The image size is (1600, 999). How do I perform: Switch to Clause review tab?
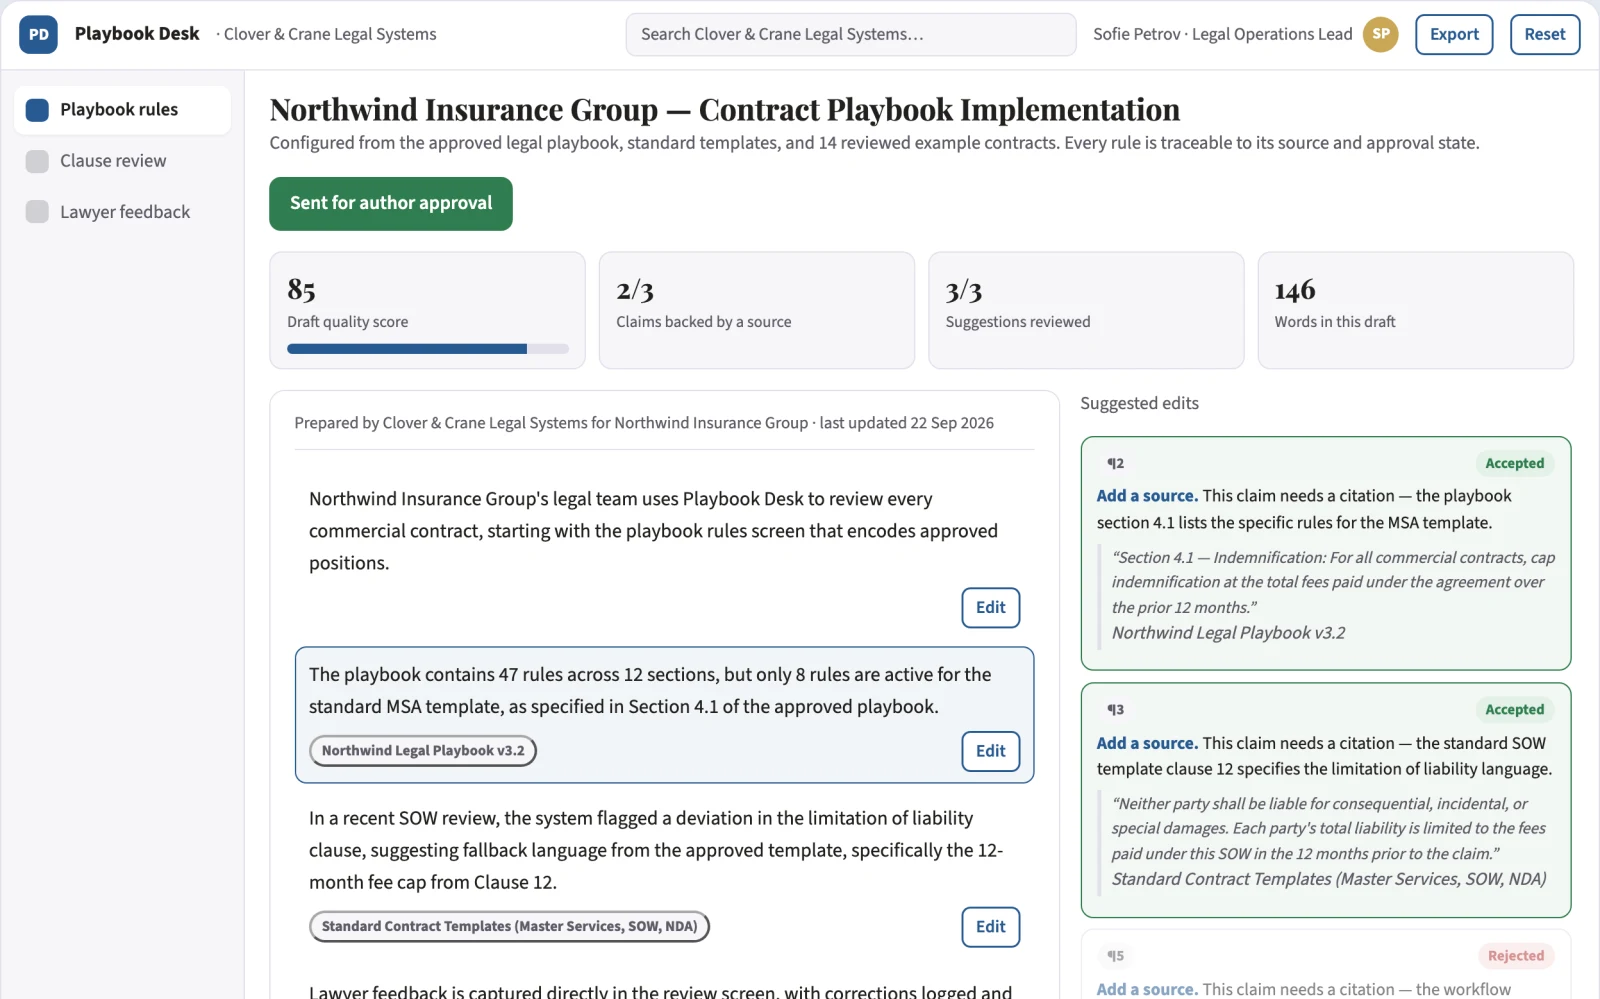click(122, 161)
